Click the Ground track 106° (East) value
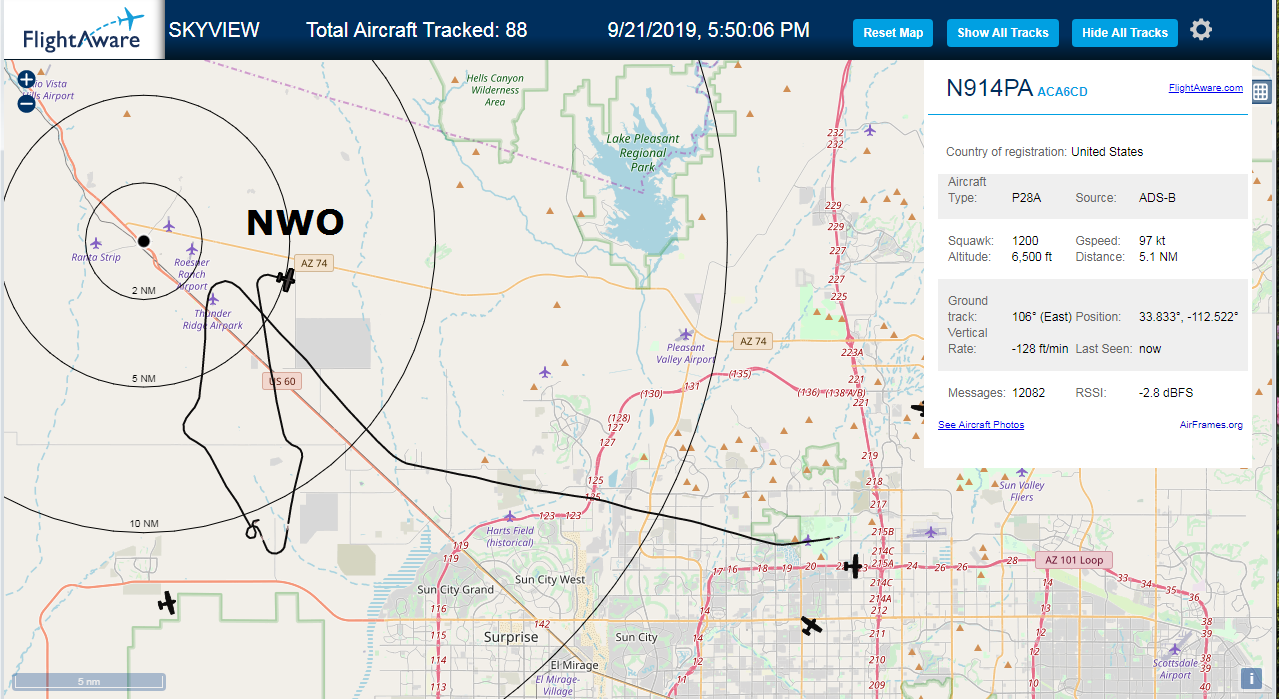The height and width of the screenshot is (699, 1279). (1042, 317)
